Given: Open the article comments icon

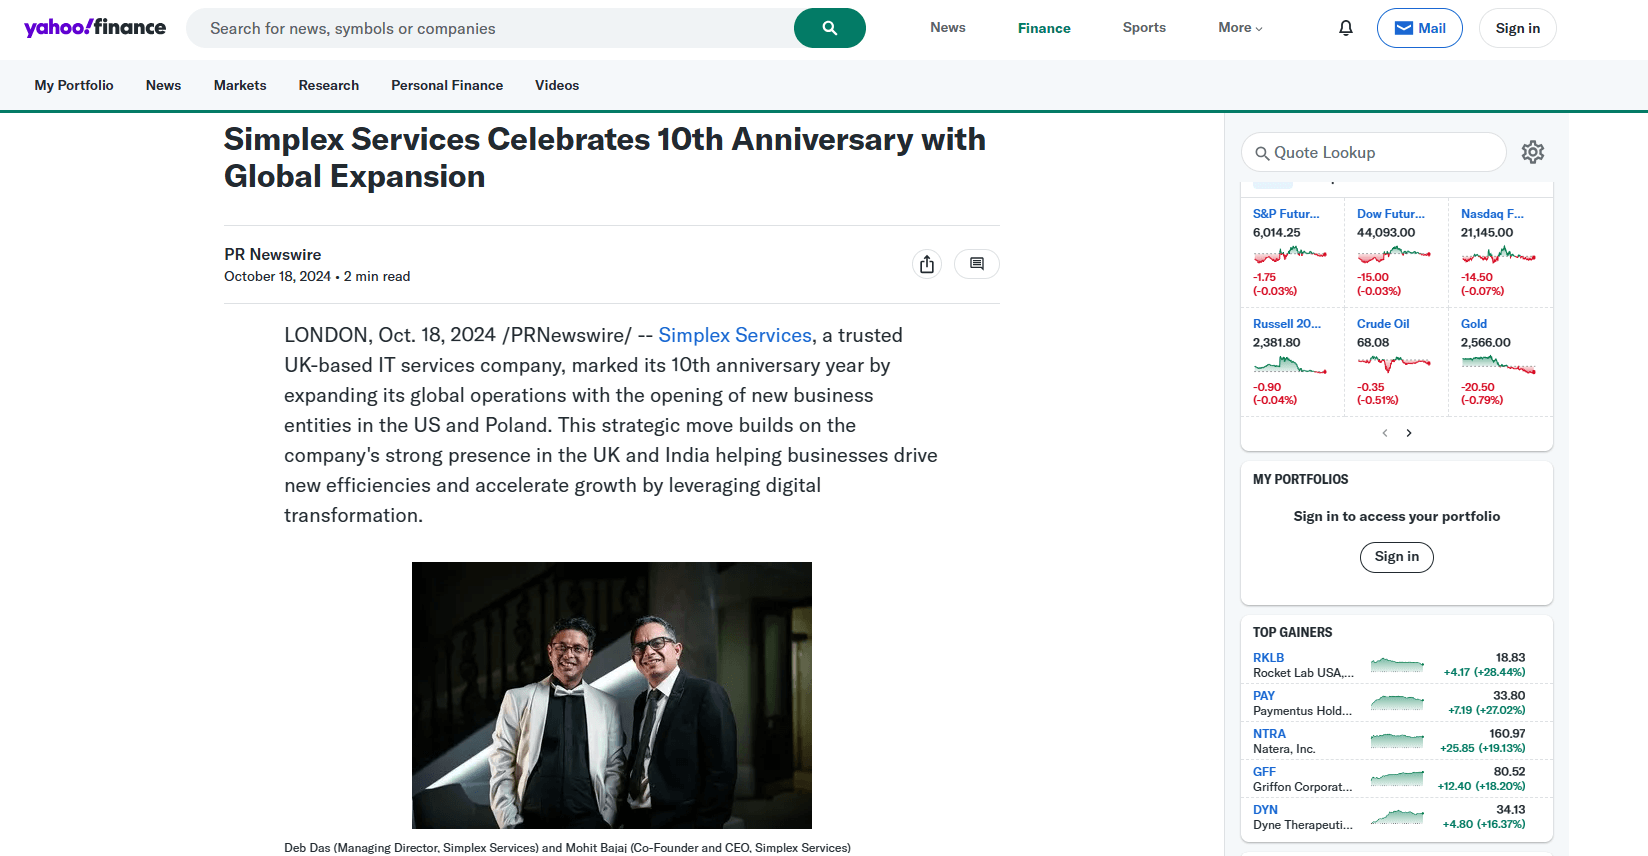Looking at the screenshot, I should click(x=976, y=264).
